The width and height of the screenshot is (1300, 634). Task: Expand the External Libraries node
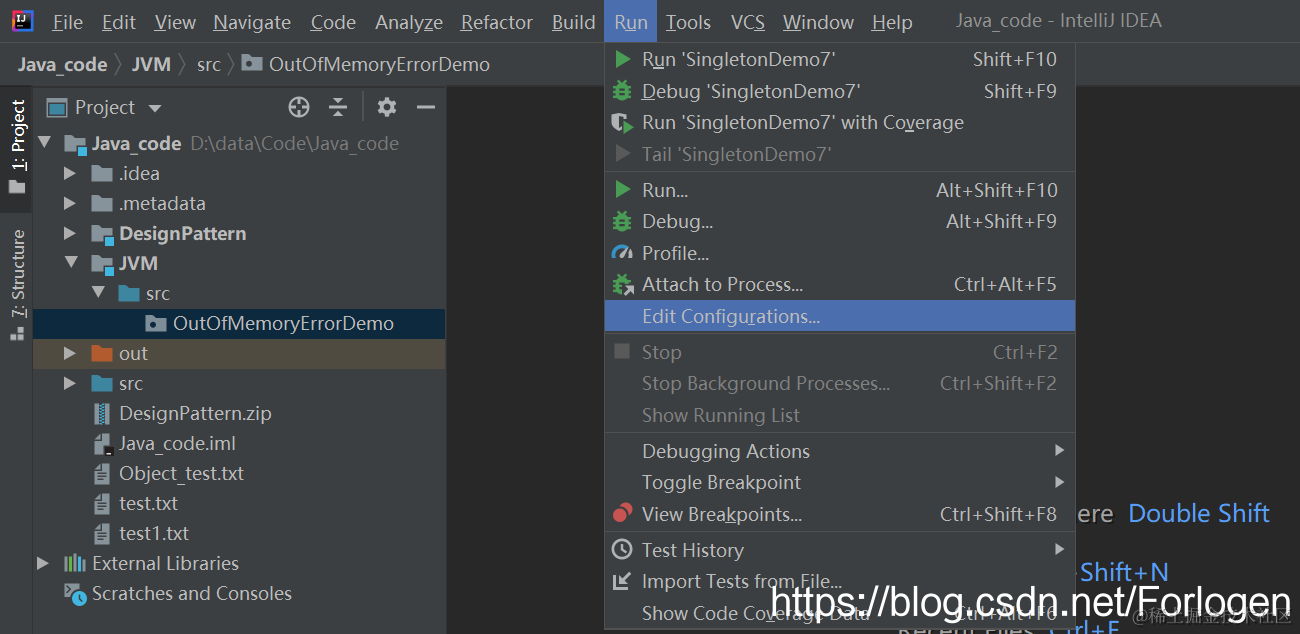[42, 563]
